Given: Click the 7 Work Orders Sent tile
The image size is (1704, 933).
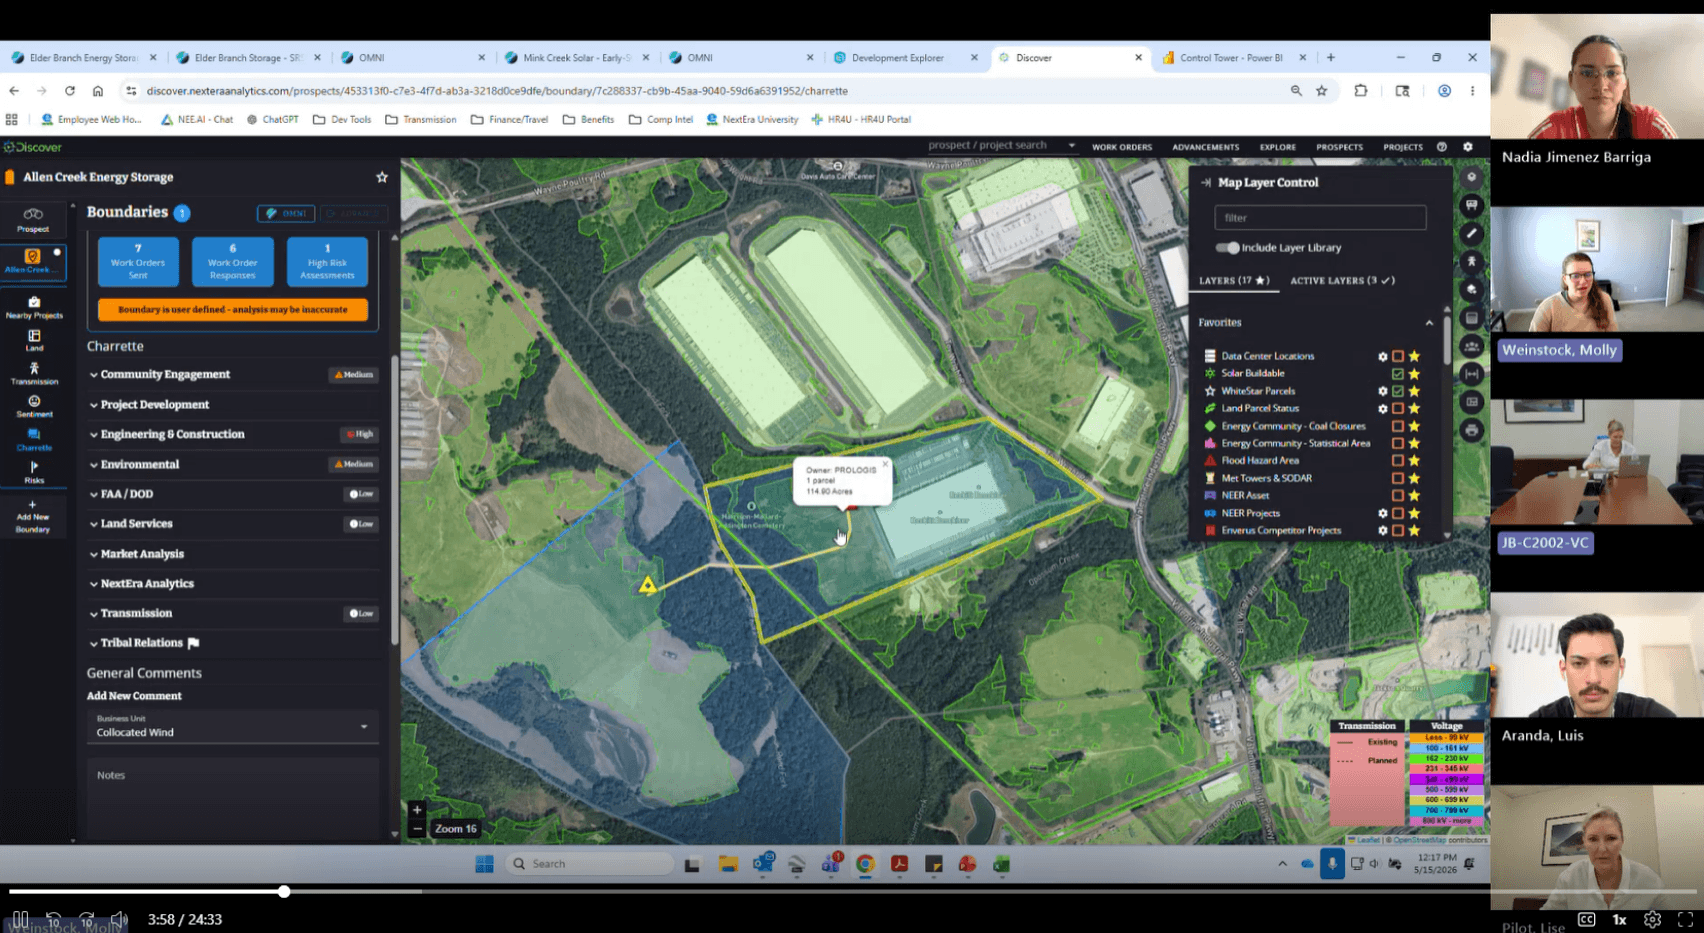Looking at the screenshot, I should [x=138, y=262].
